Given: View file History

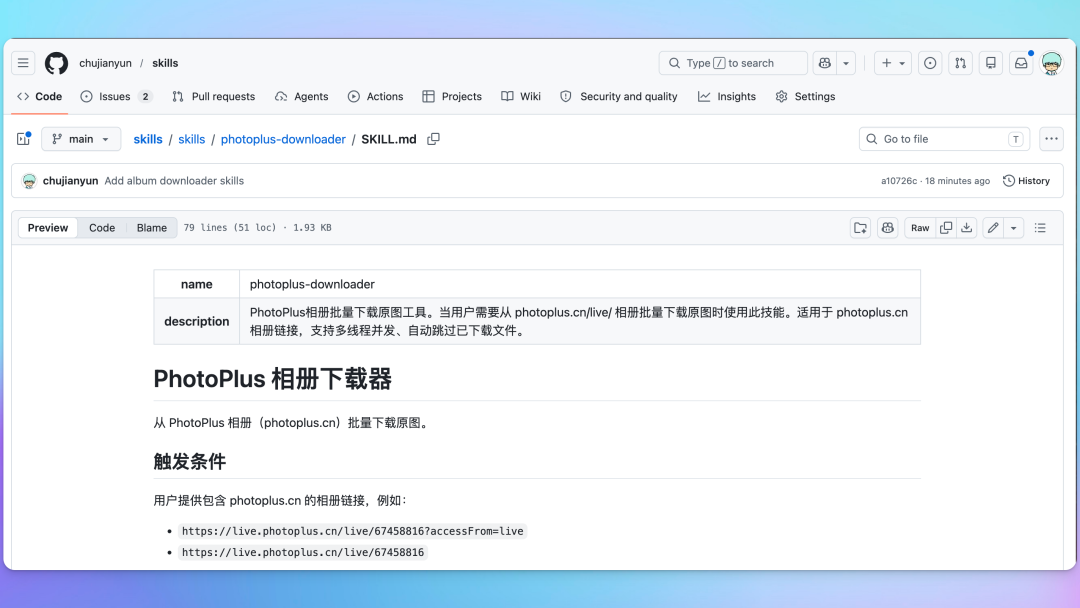Looking at the screenshot, I should coord(1026,181).
